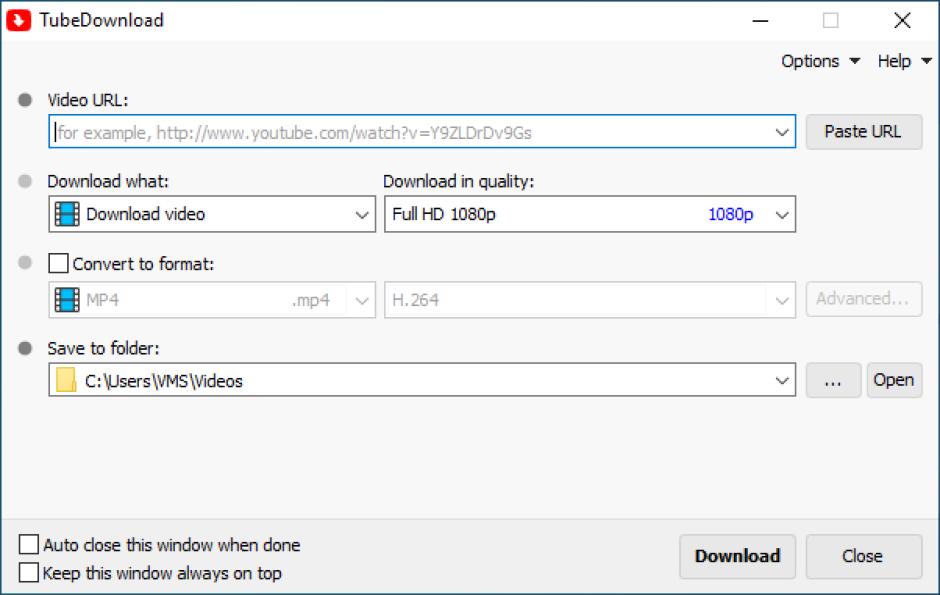Click the grey bullet next to Video URL
This screenshot has height=595, width=940.
pos(25,99)
